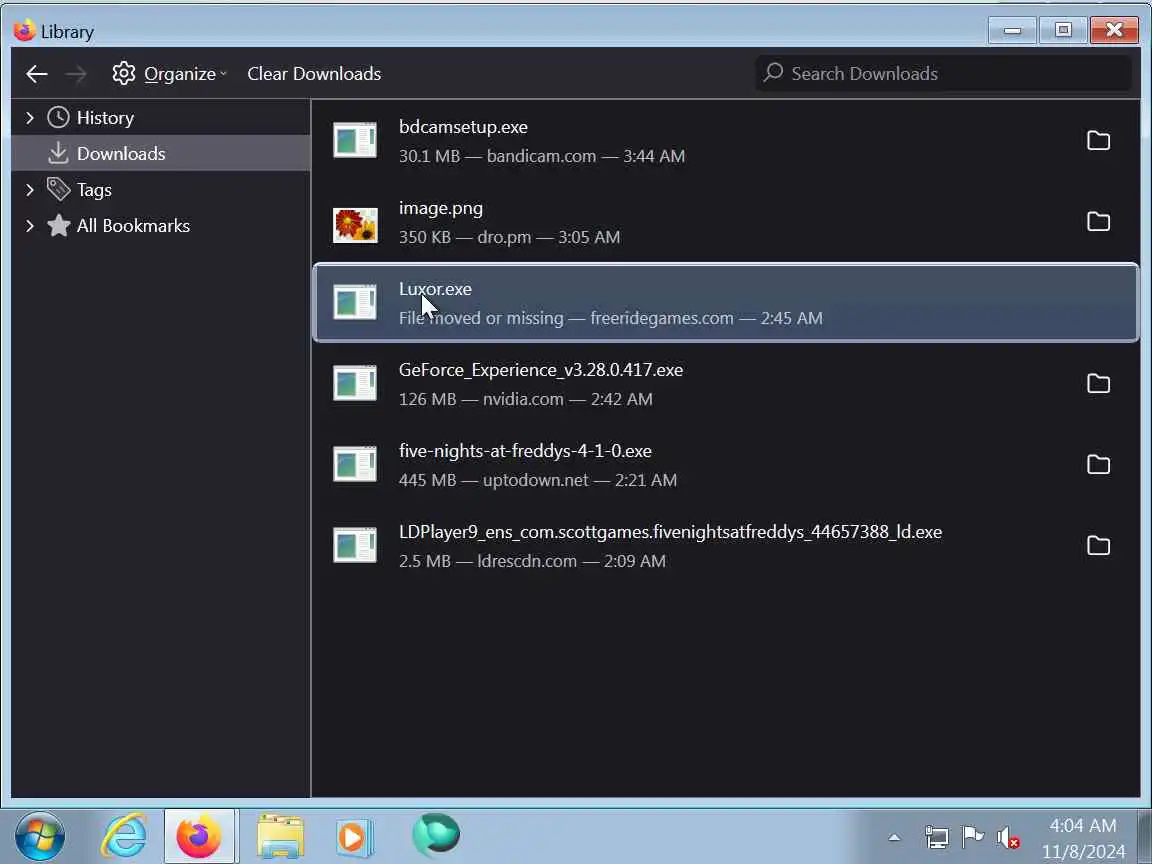Select the image.png file name
This screenshot has height=864, width=1152.
[x=441, y=208]
